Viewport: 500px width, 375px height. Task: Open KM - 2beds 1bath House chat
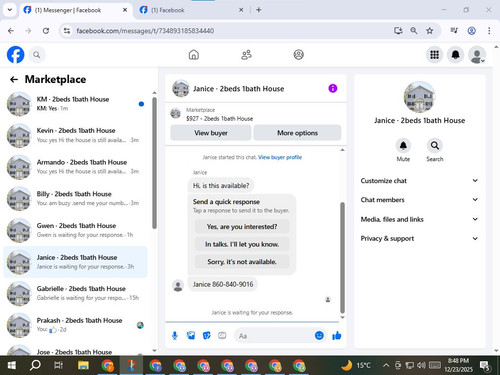point(75,104)
